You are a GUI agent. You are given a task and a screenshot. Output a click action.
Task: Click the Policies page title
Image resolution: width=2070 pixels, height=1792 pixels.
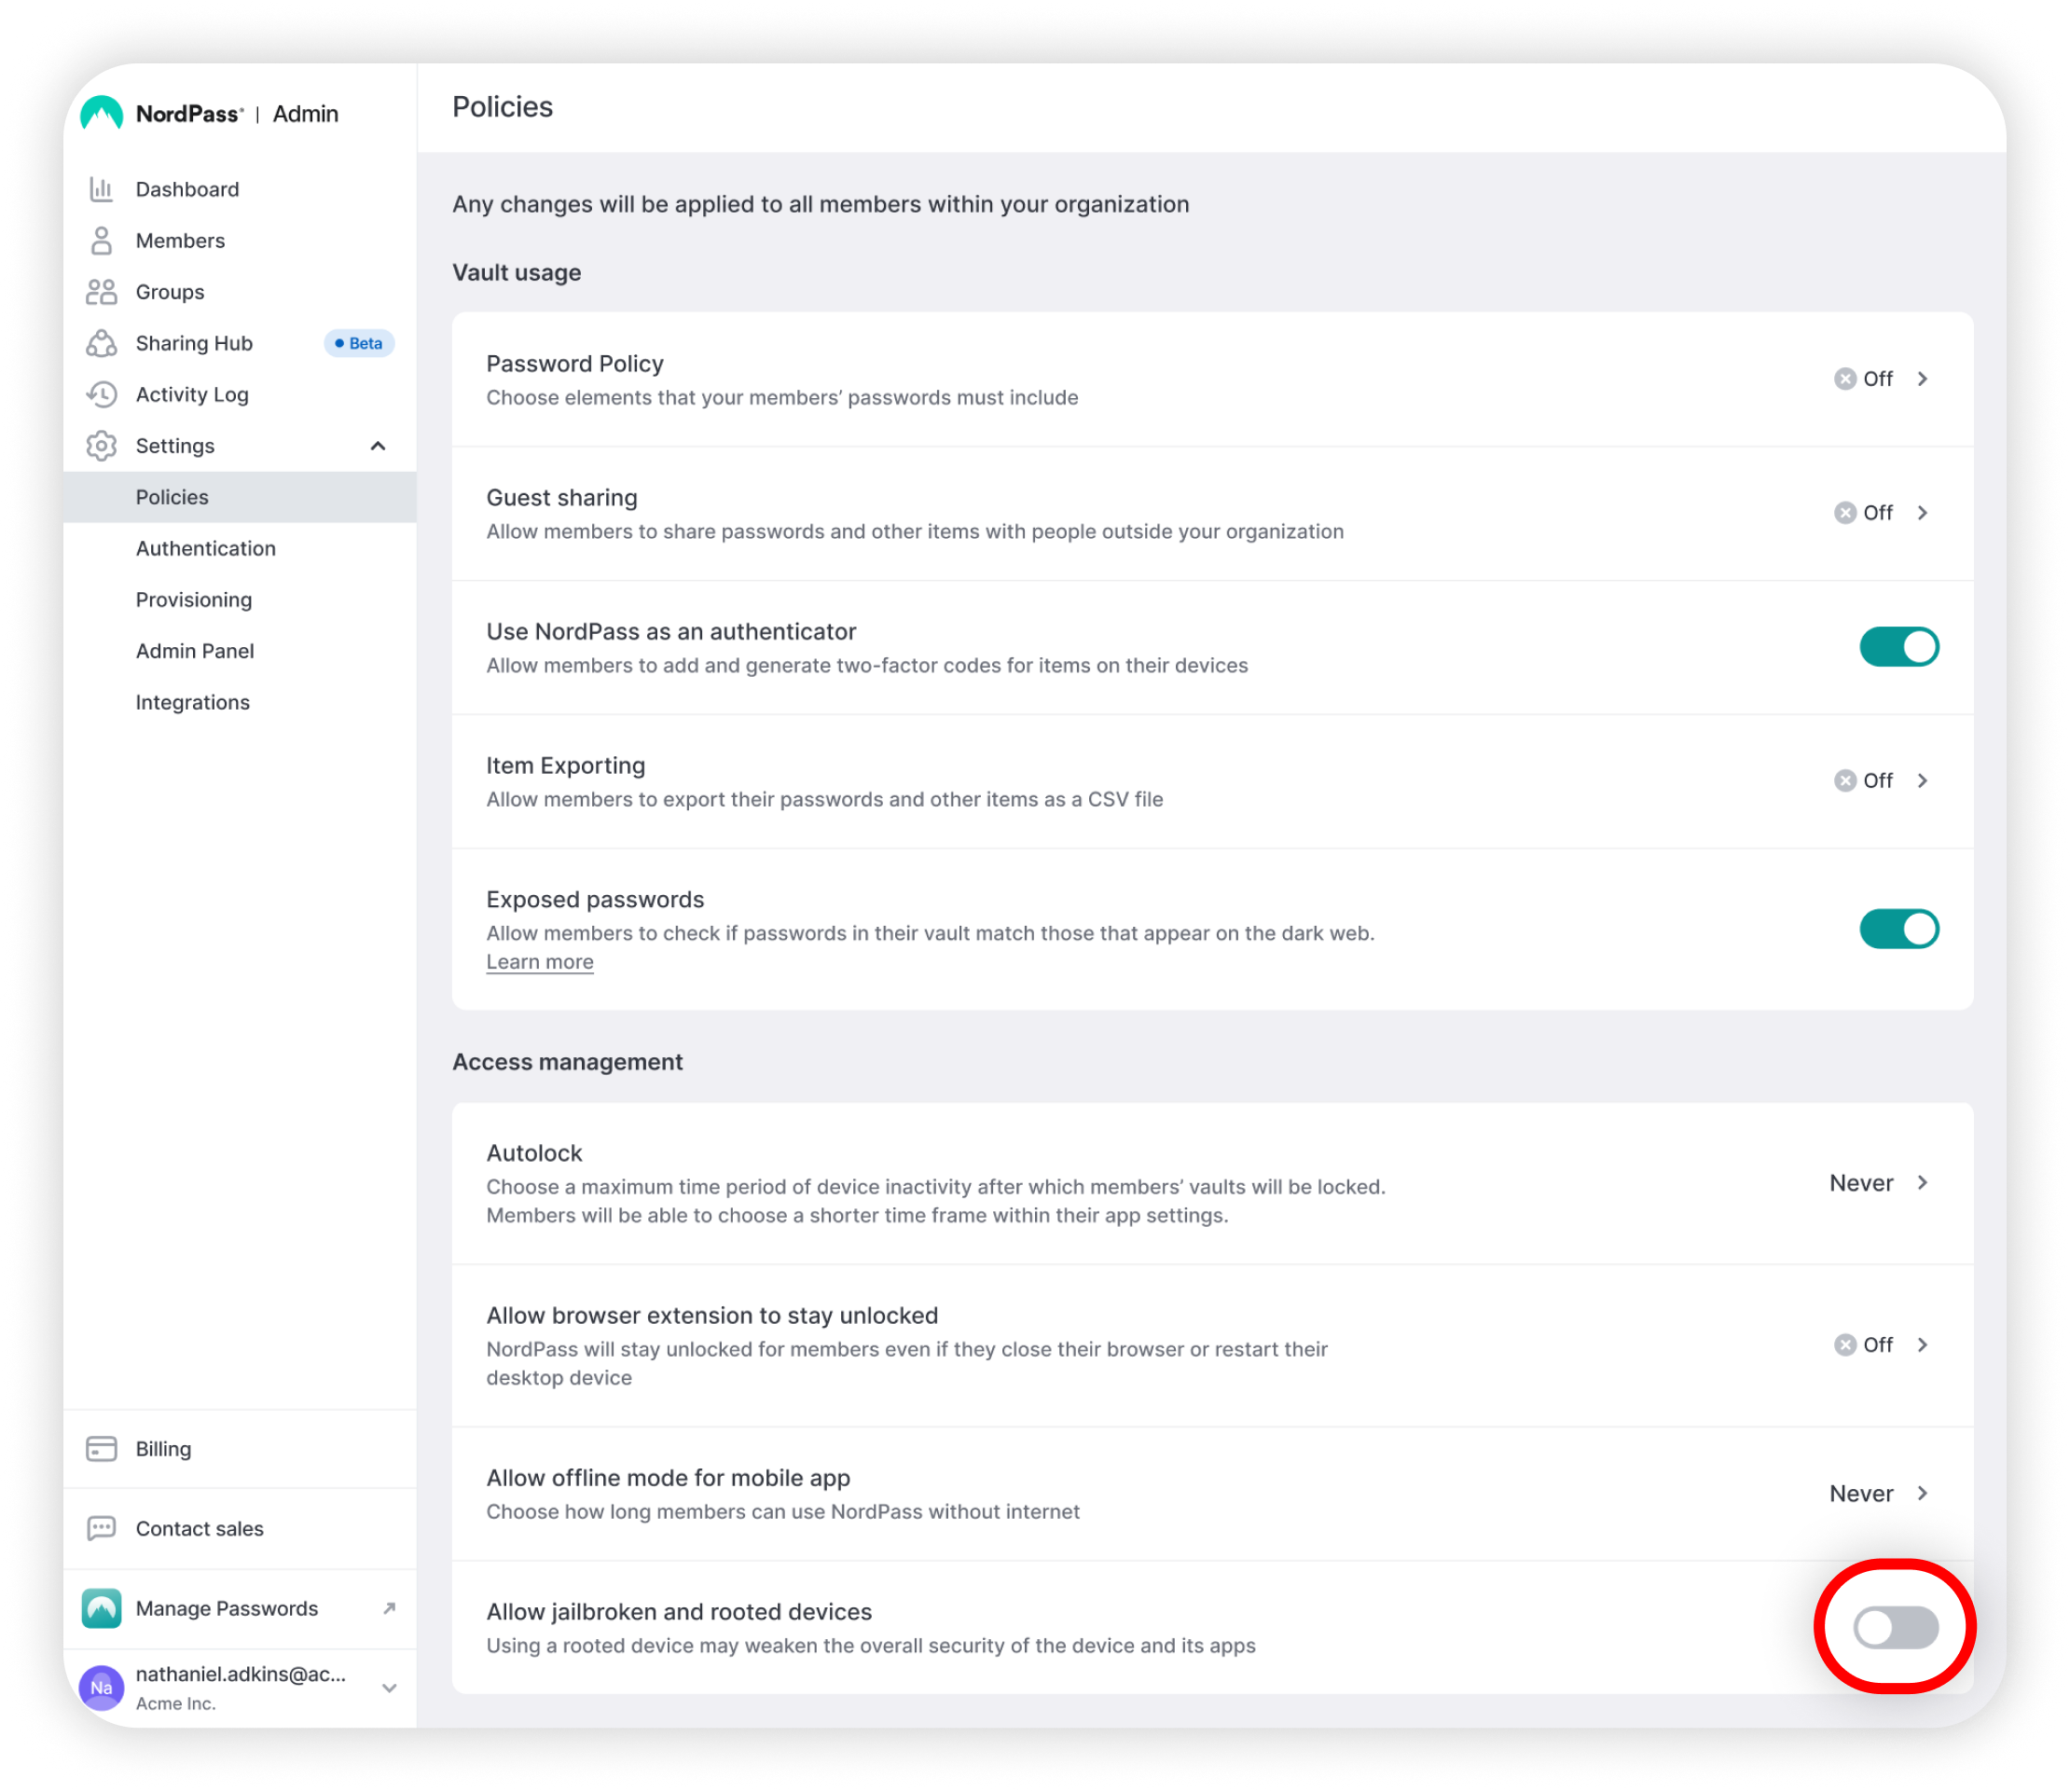pyautogui.click(x=502, y=107)
